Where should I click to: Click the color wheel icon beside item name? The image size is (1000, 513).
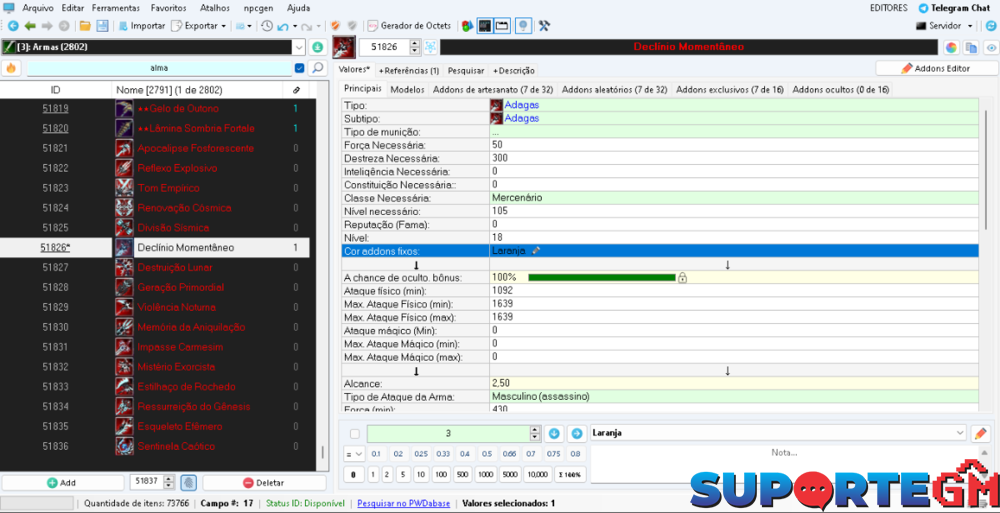click(x=950, y=47)
